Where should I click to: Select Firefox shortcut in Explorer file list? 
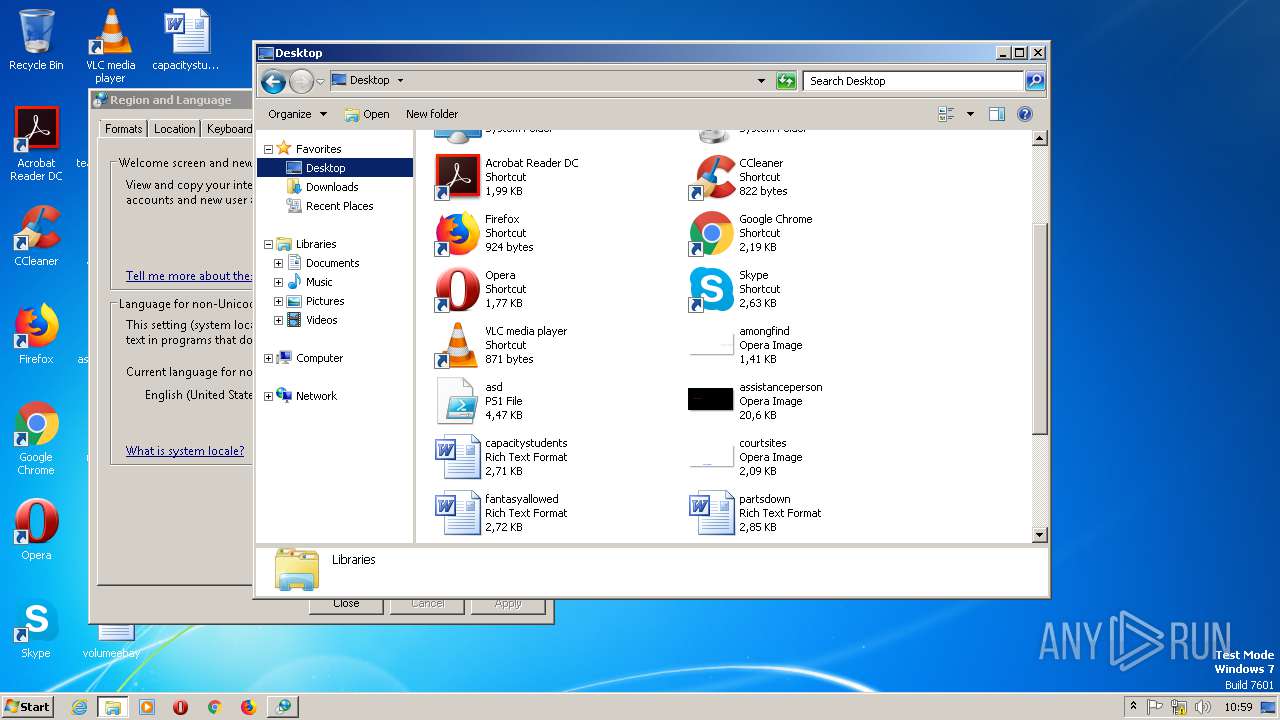[x=486, y=233]
